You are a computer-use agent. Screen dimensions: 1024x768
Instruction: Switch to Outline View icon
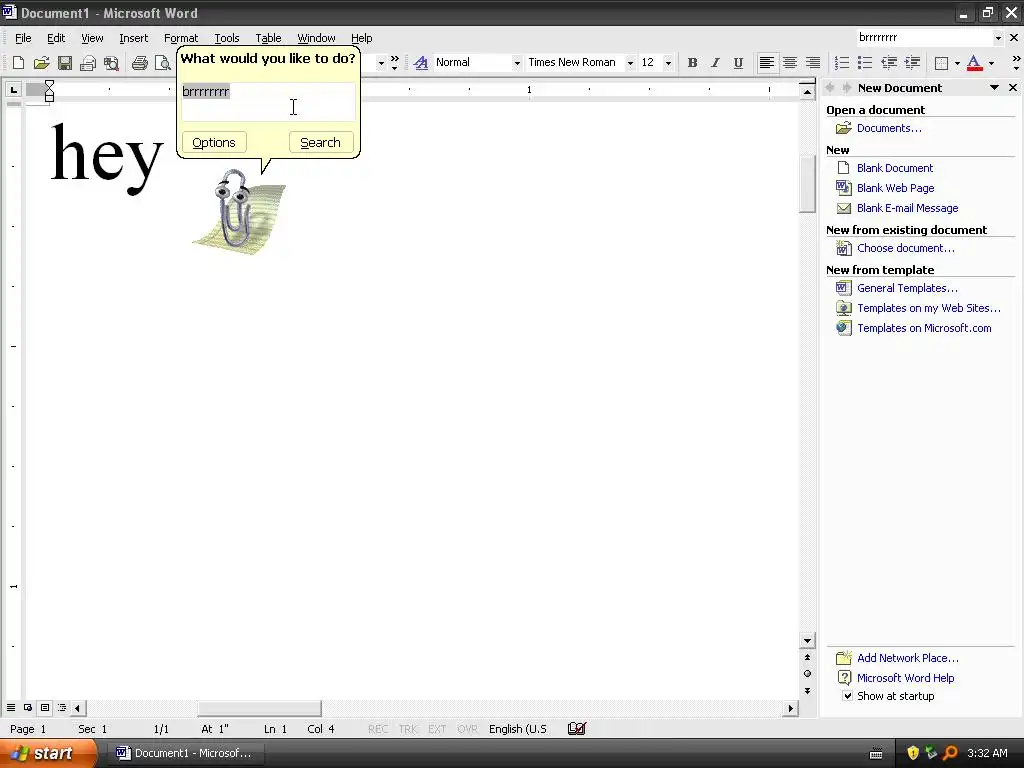(62, 708)
